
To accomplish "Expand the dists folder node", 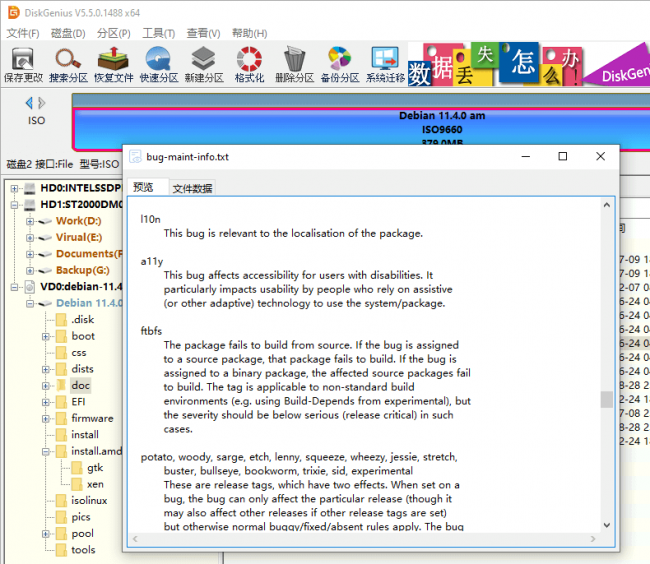I will coord(46,369).
